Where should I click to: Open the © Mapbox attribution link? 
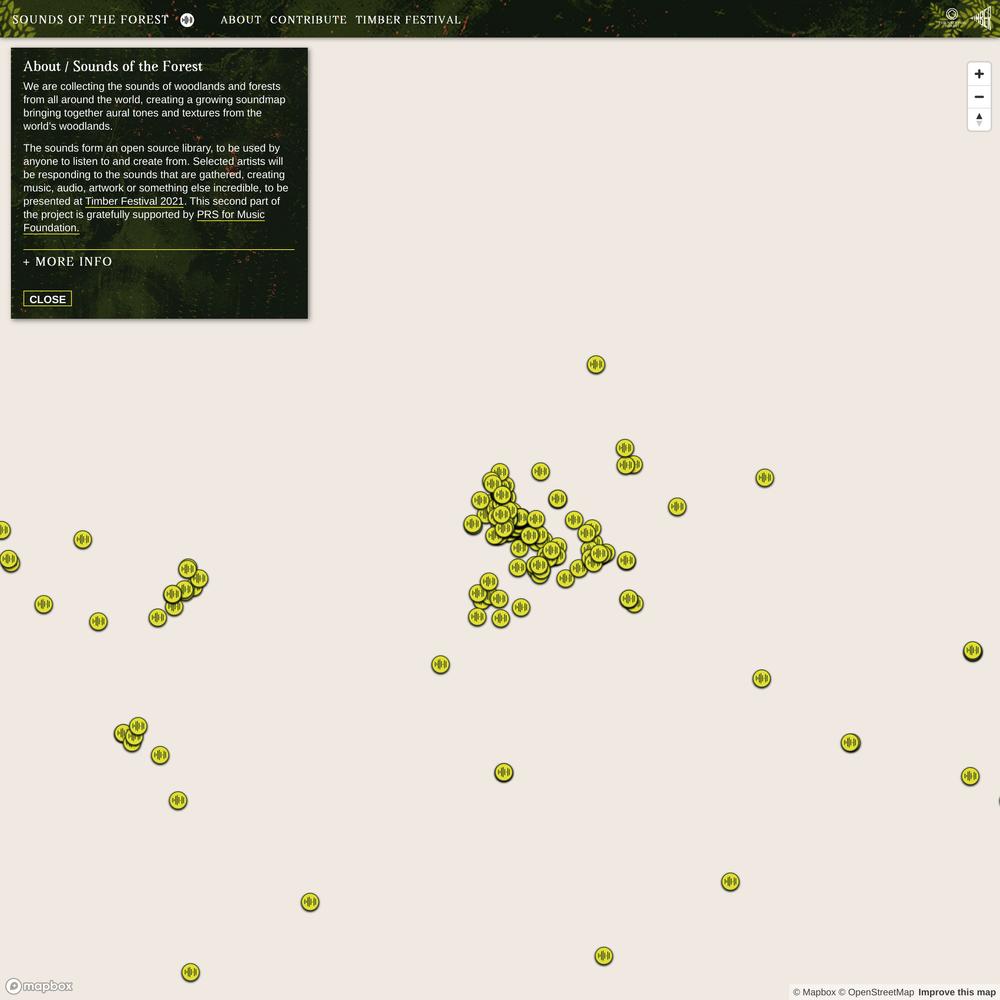point(814,992)
